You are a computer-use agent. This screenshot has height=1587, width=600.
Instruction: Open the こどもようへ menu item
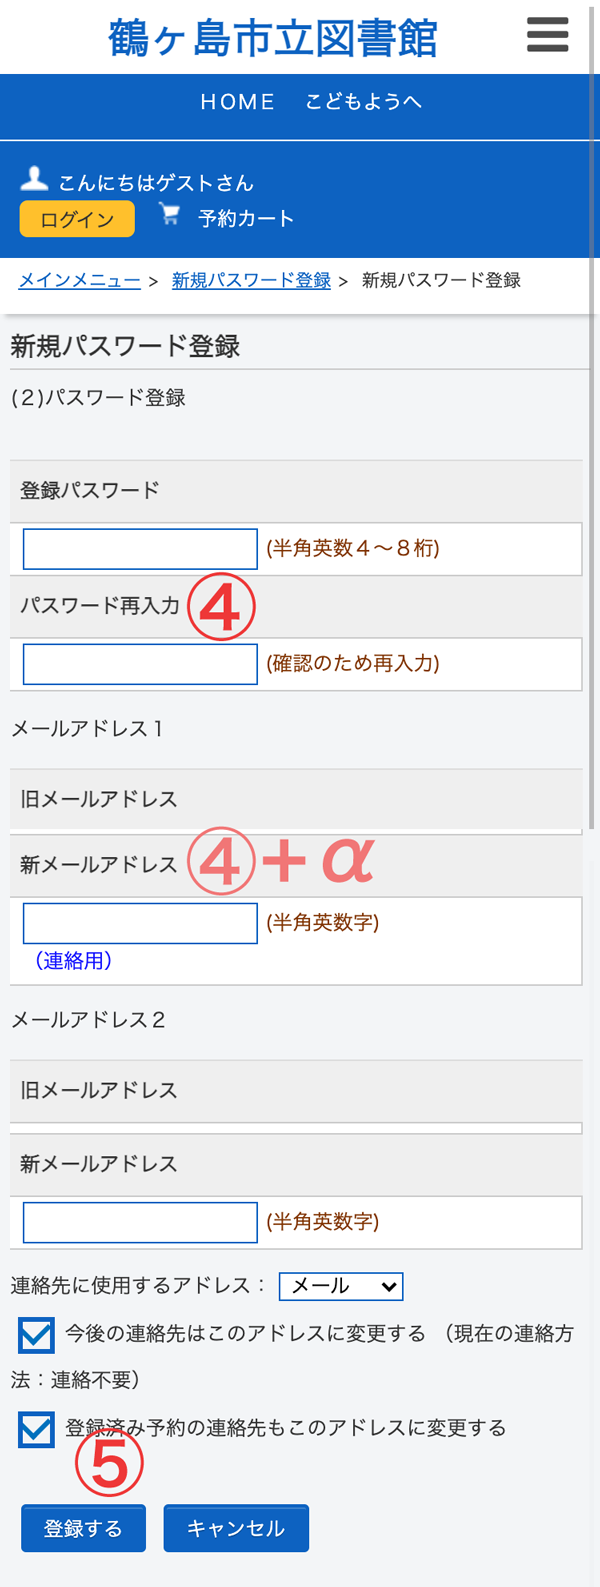[364, 102]
